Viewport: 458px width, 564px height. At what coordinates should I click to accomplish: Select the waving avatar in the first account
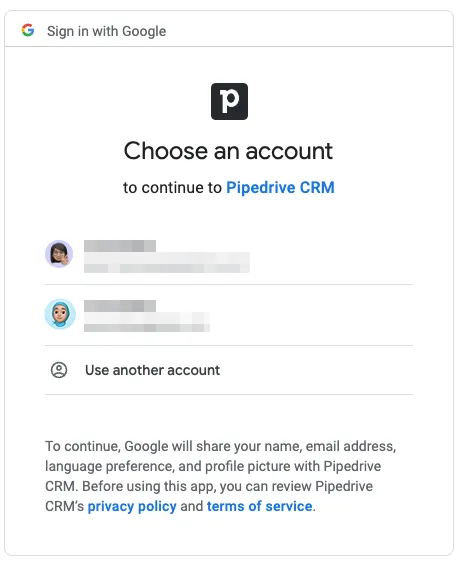59,254
